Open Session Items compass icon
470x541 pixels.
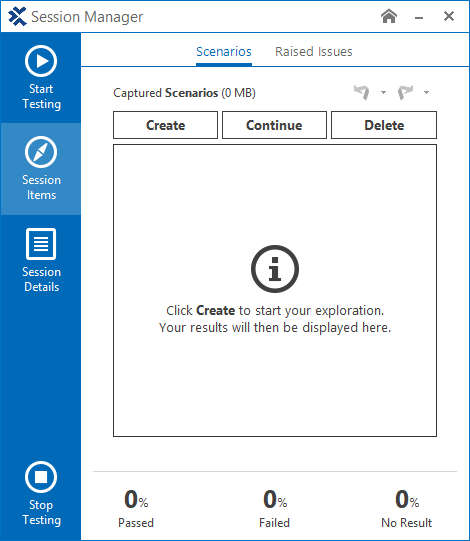pos(41,152)
